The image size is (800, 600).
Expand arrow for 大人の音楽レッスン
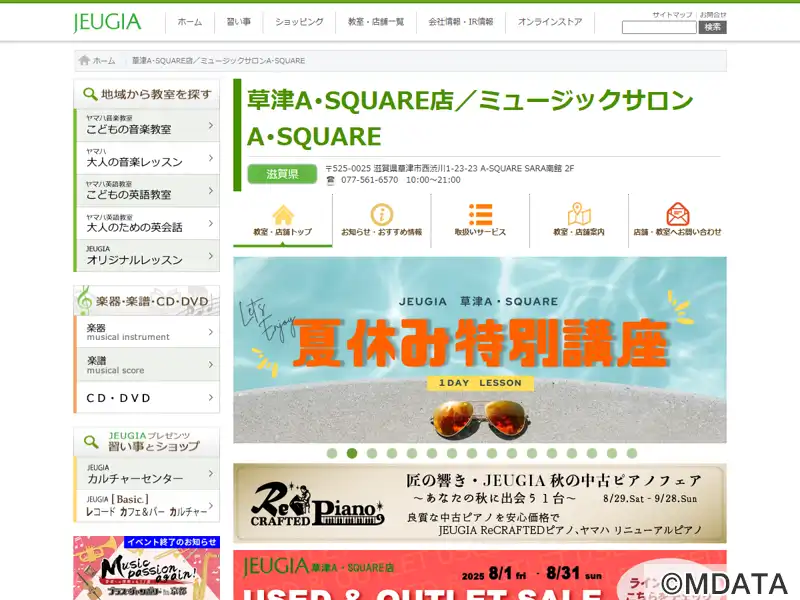tap(211, 158)
